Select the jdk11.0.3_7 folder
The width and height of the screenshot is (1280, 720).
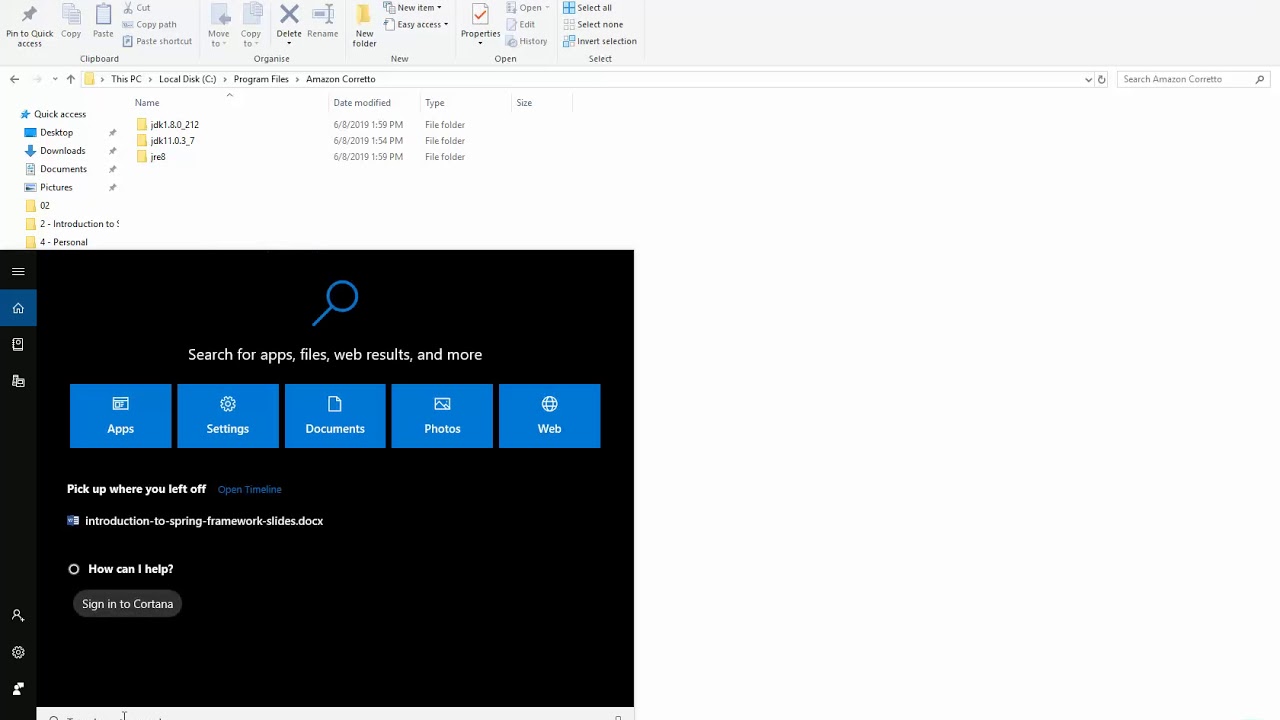(172, 141)
